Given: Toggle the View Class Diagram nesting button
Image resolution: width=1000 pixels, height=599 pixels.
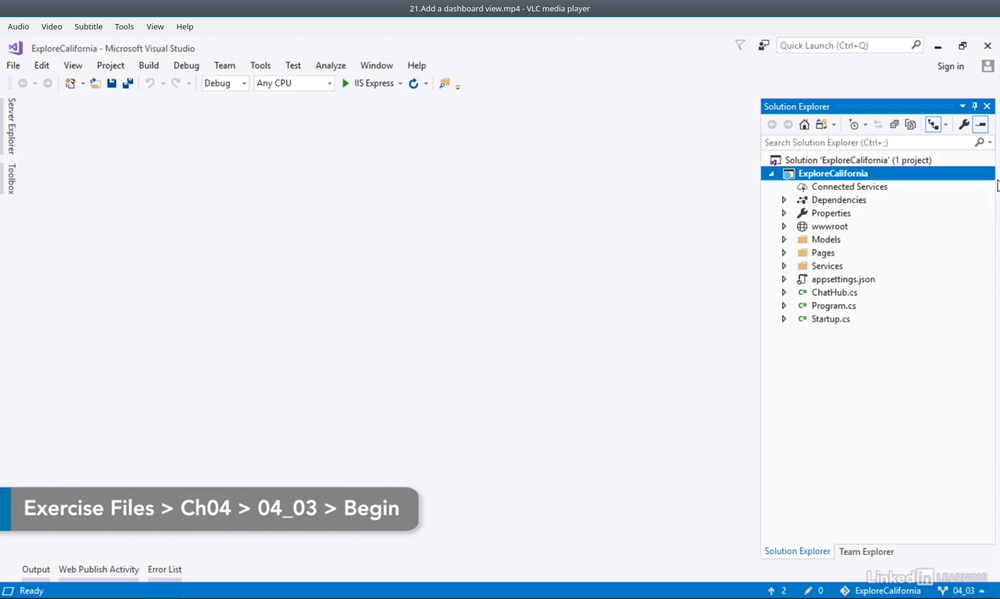Looking at the screenshot, I should [x=934, y=124].
